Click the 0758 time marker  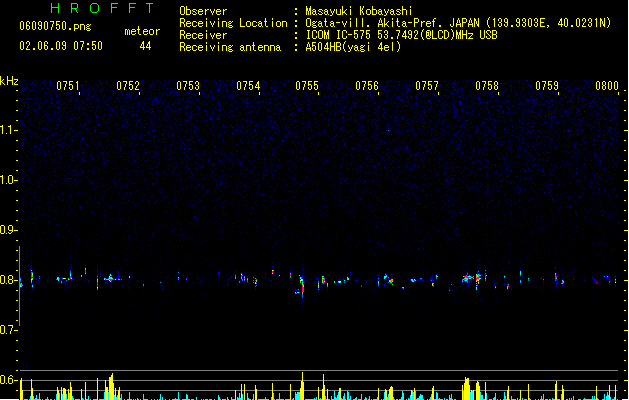[x=487, y=86]
